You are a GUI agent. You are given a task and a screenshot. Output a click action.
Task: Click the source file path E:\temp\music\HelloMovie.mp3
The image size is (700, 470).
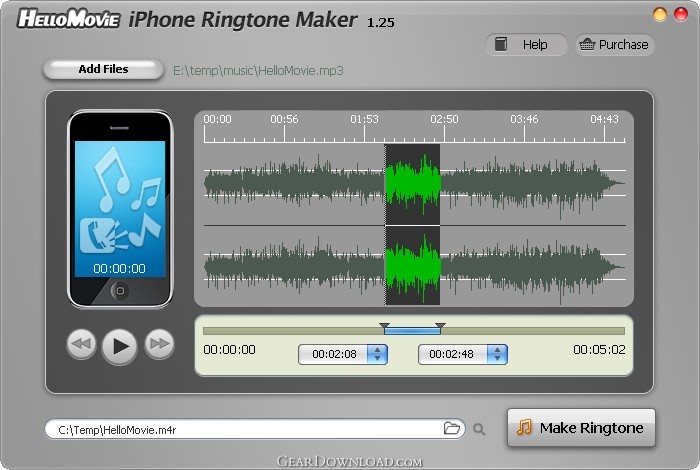tap(258, 71)
